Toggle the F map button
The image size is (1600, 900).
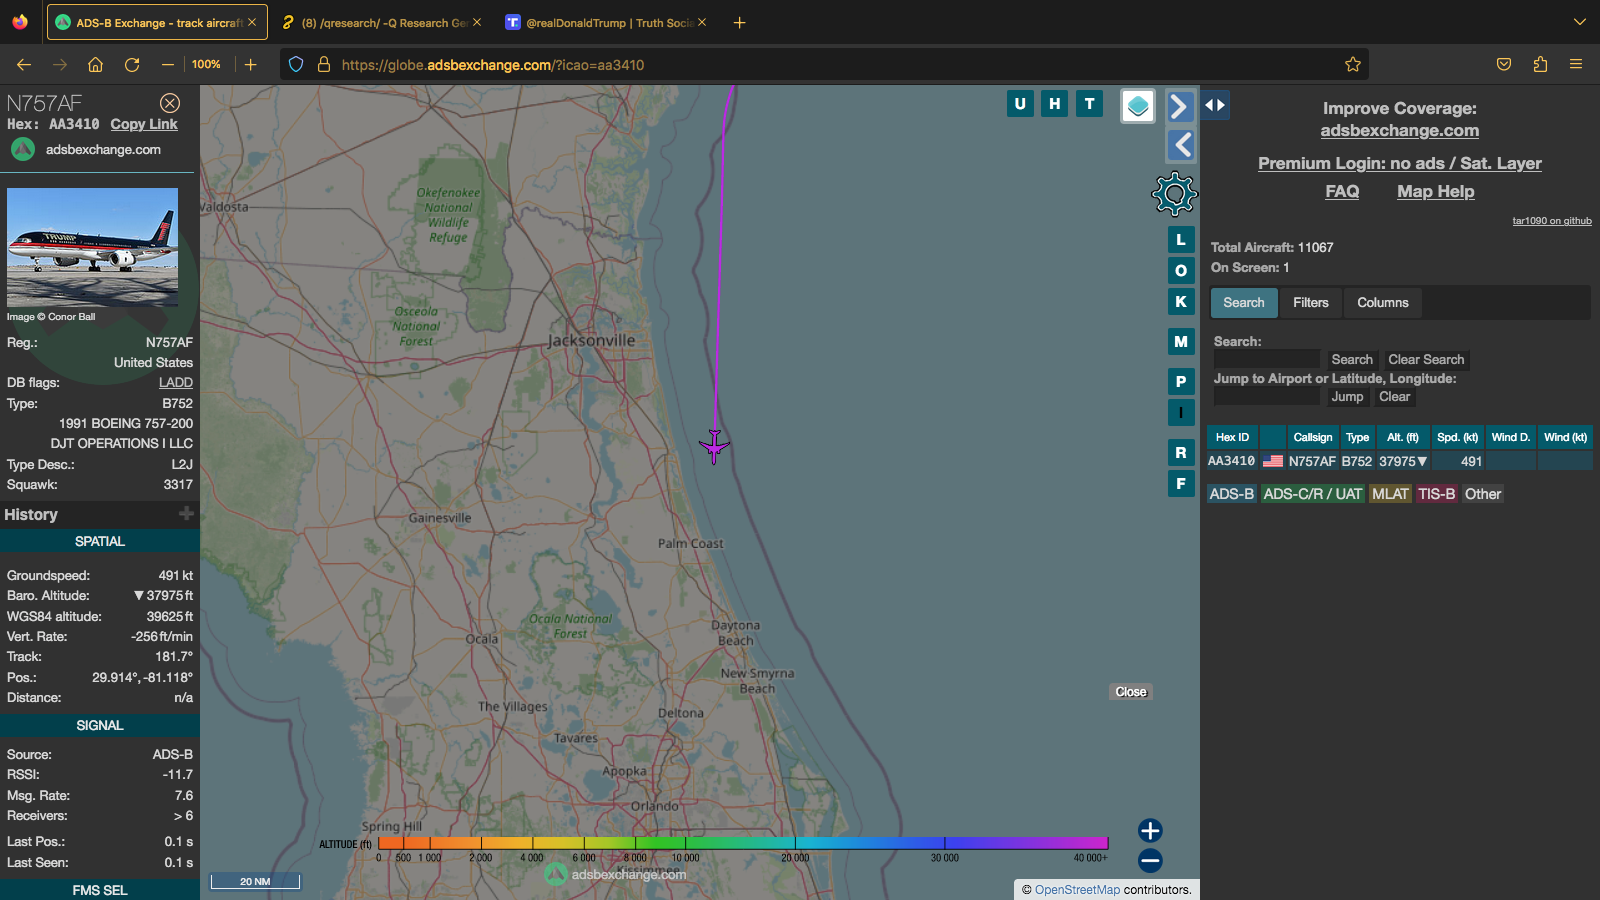pos(1181,484)
